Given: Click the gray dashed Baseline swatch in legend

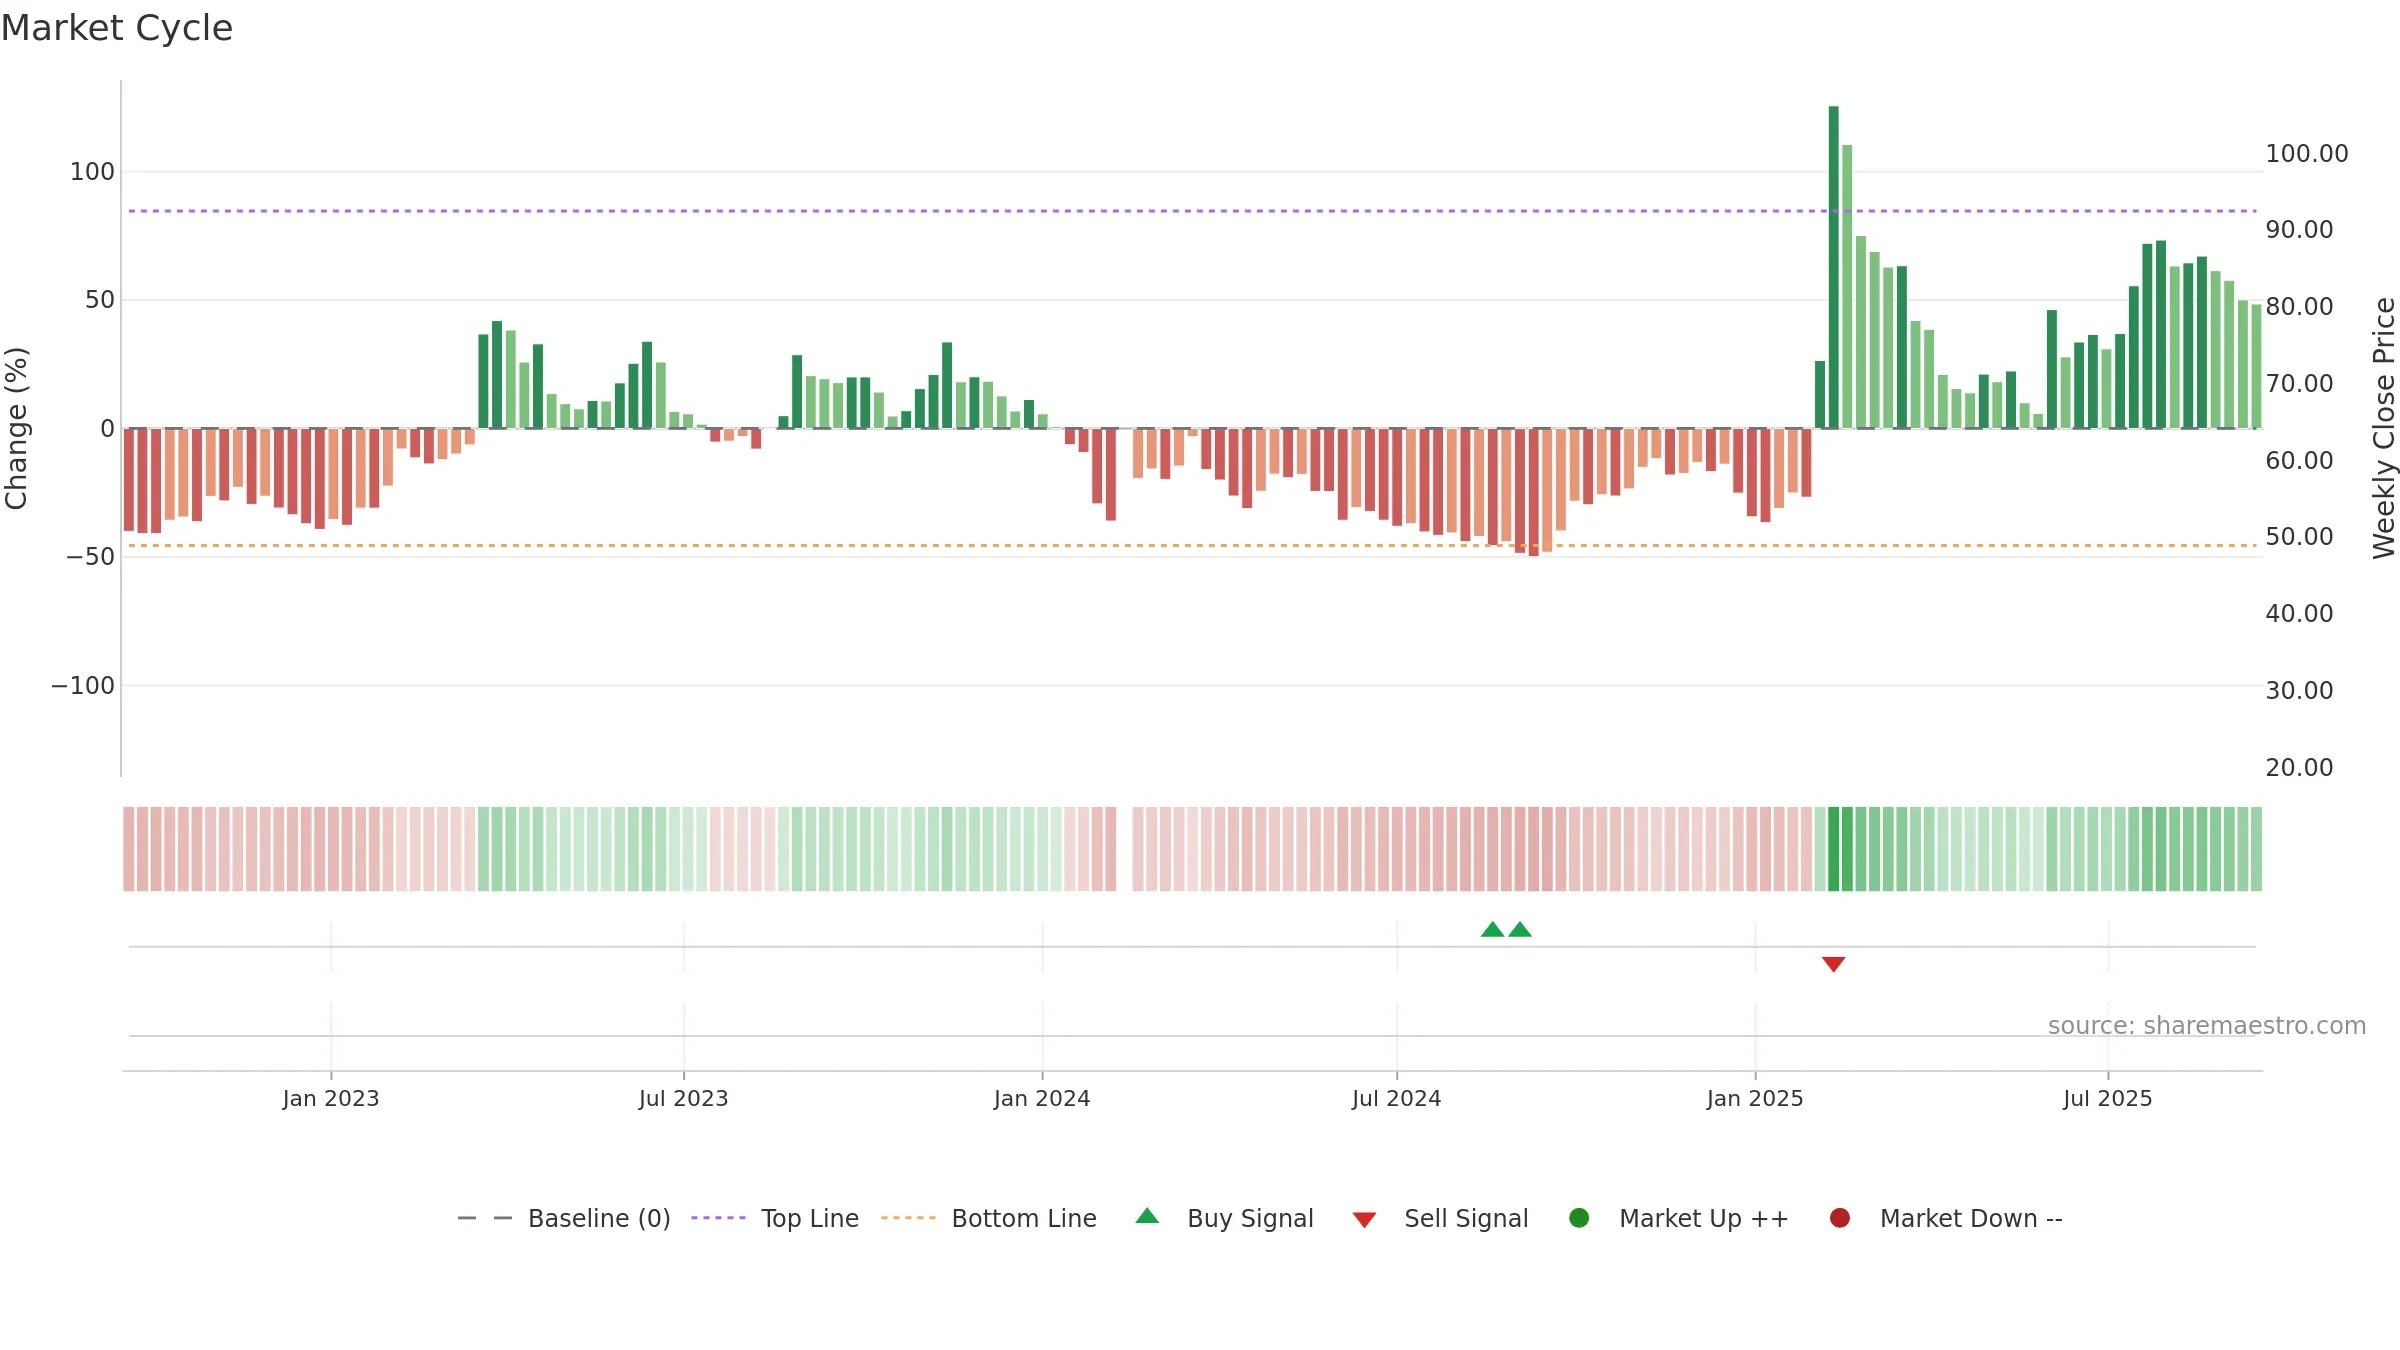Looking at the screenshot, I should point(485,1218).
